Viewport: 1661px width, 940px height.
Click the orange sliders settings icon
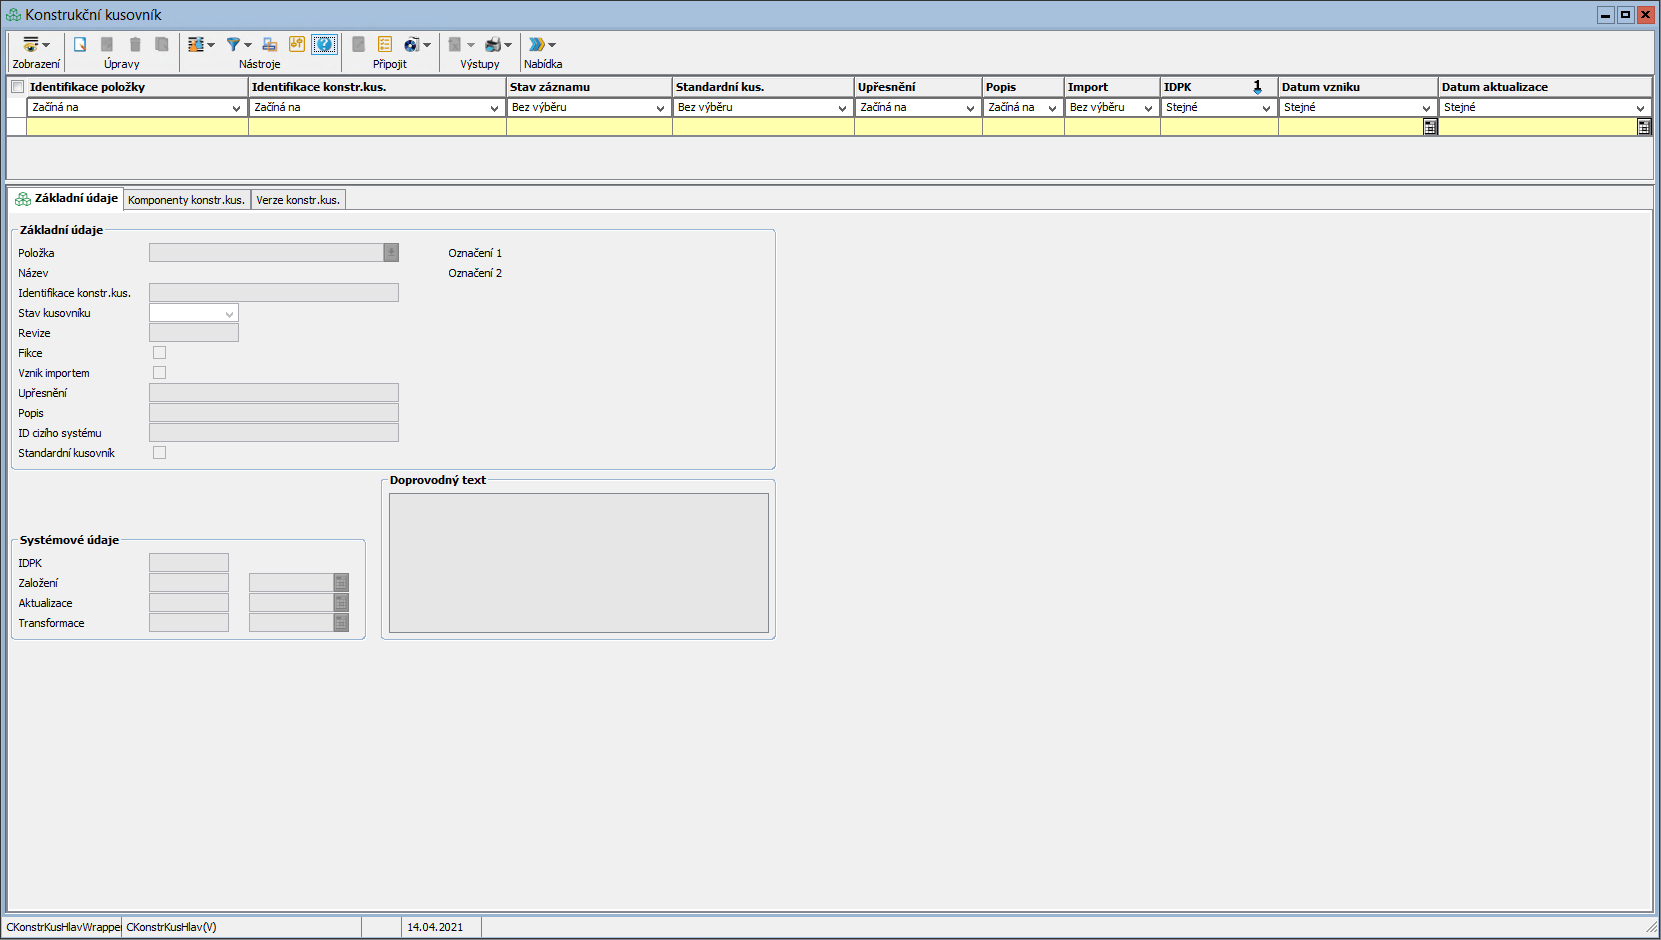pos(297,44)
